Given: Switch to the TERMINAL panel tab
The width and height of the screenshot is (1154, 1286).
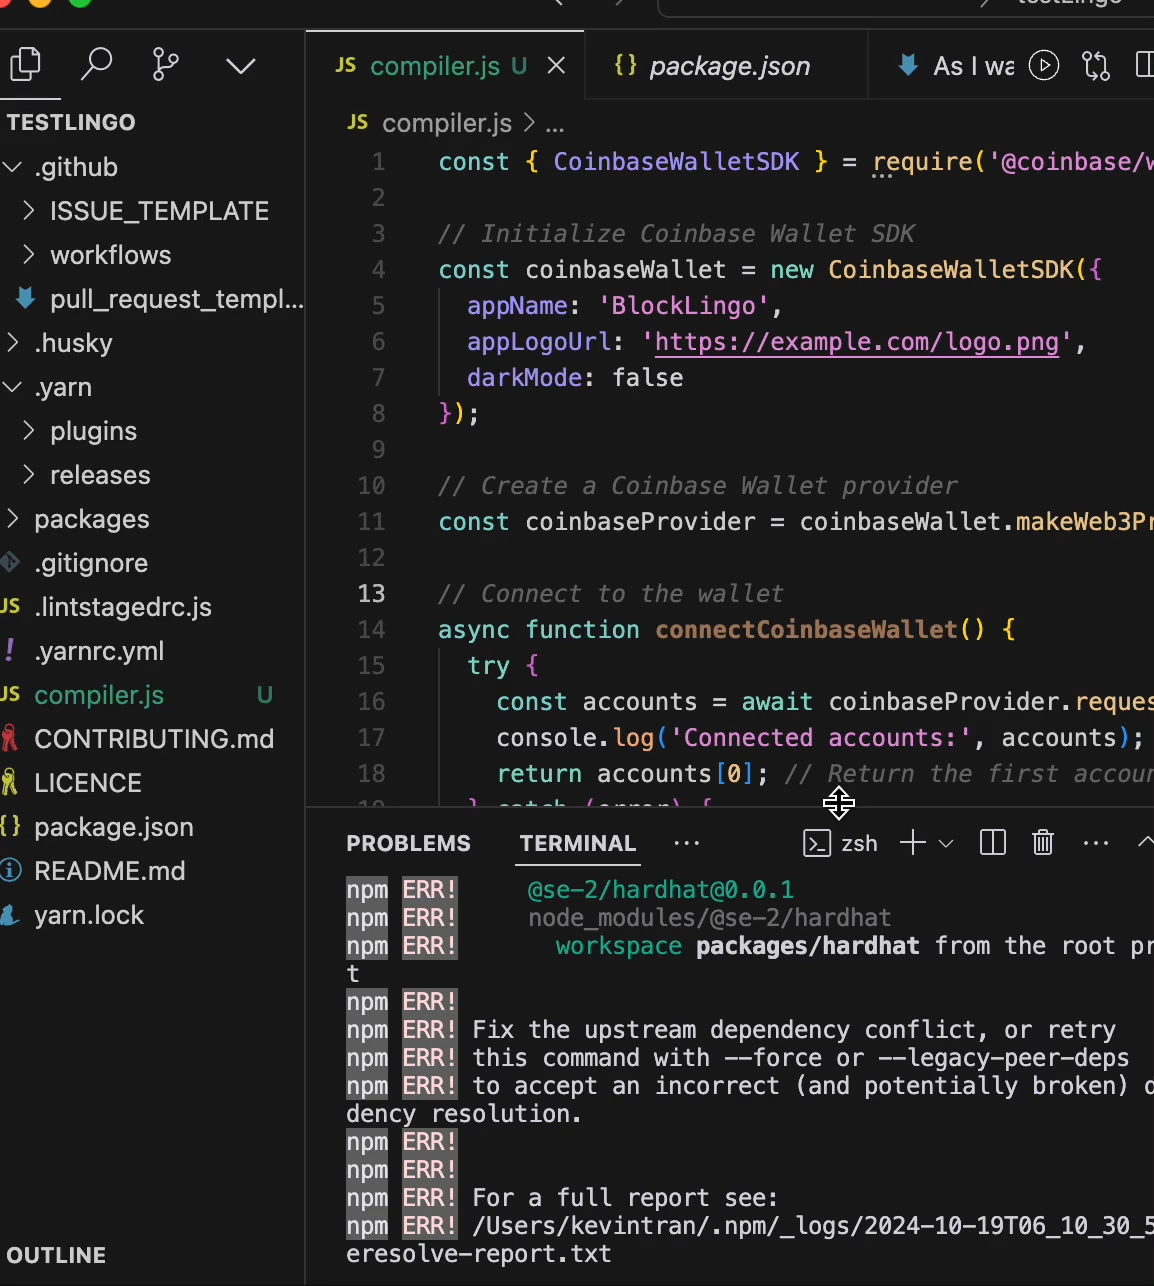Looking at the screenshot, I should pos(578,843).
